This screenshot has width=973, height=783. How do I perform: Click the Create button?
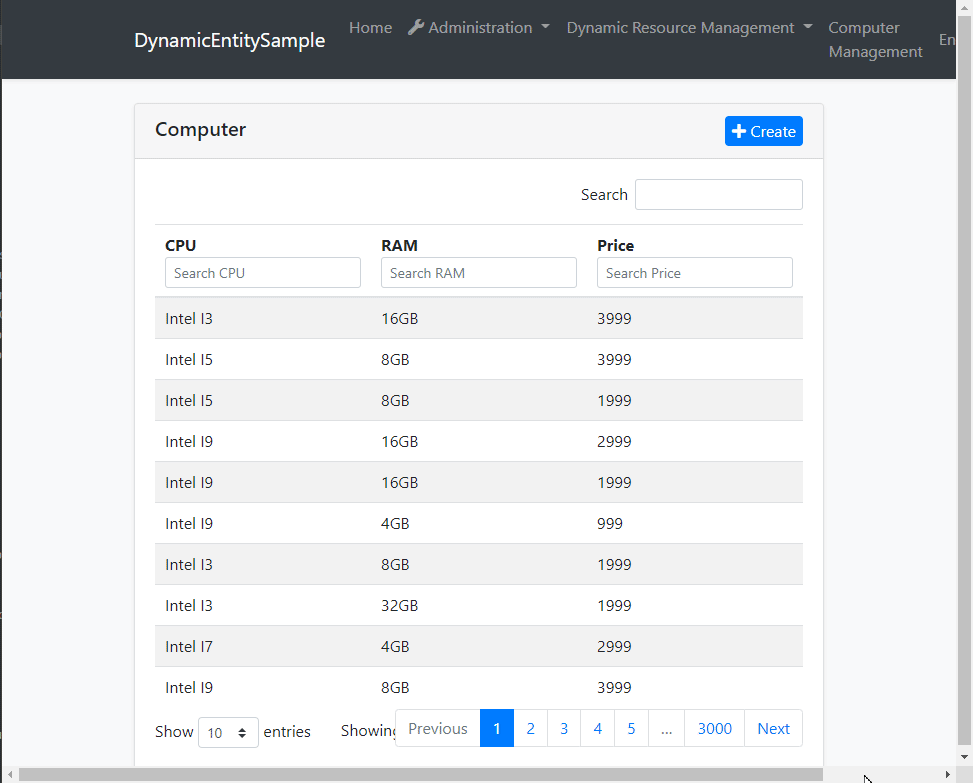[x=764, y=131]
